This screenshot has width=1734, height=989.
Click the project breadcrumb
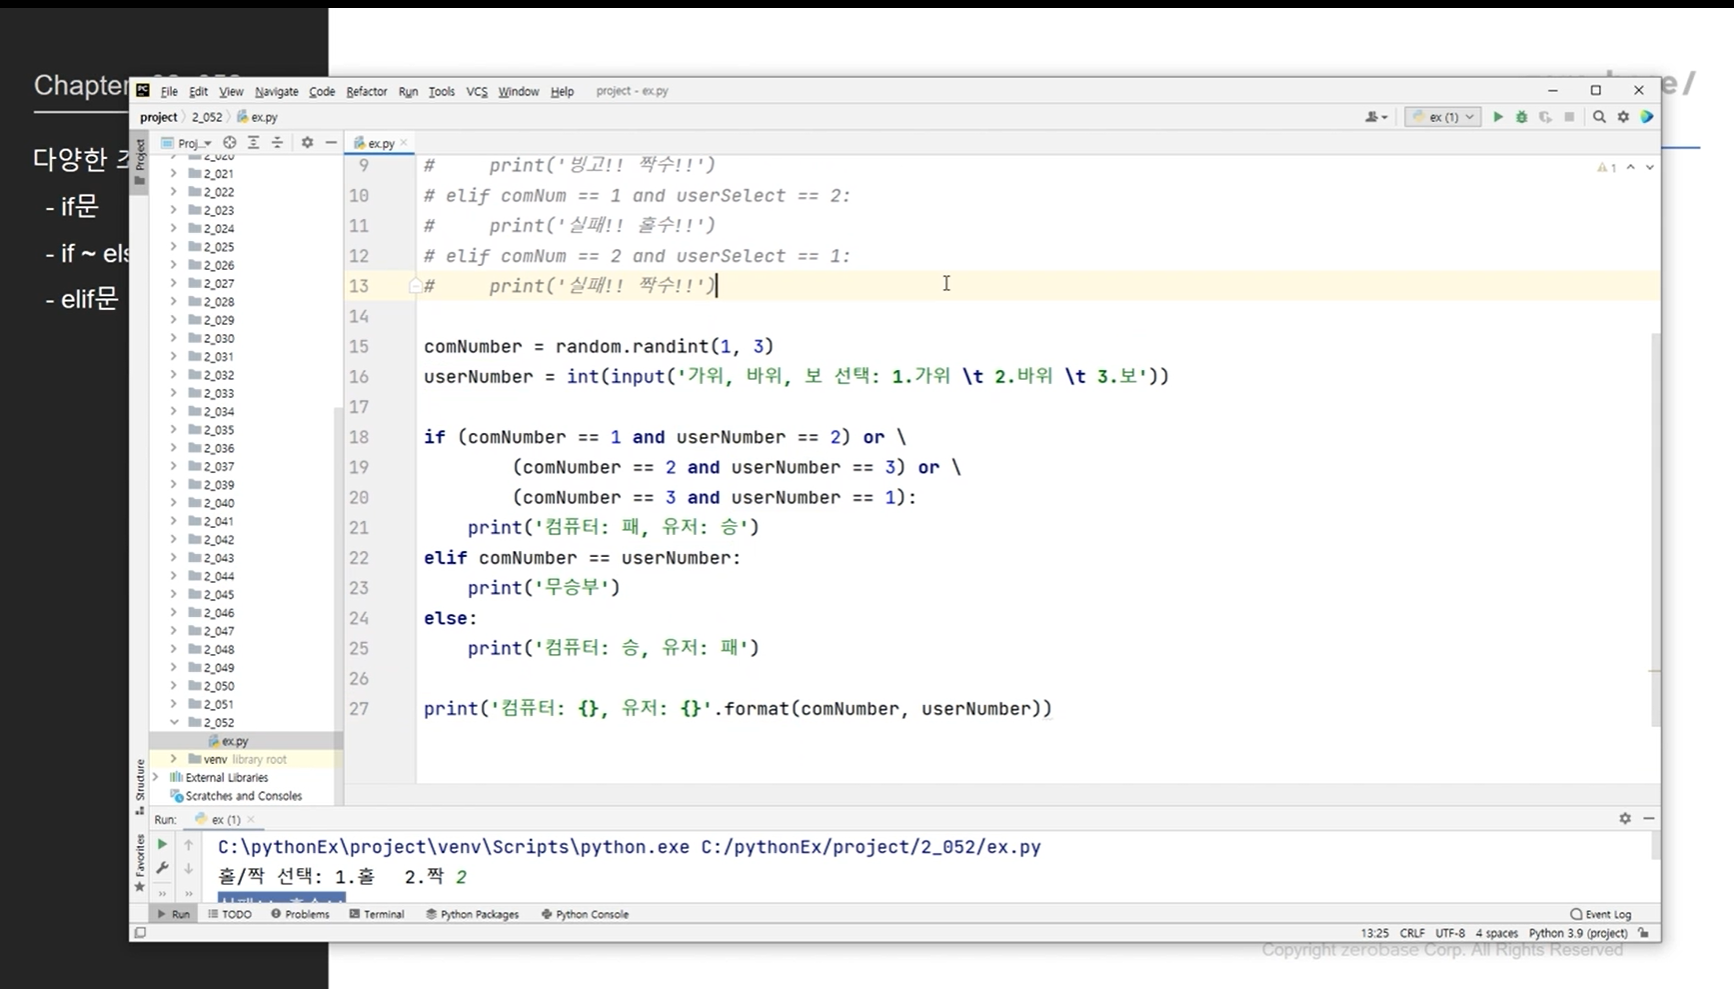click(x=158, y=117)
